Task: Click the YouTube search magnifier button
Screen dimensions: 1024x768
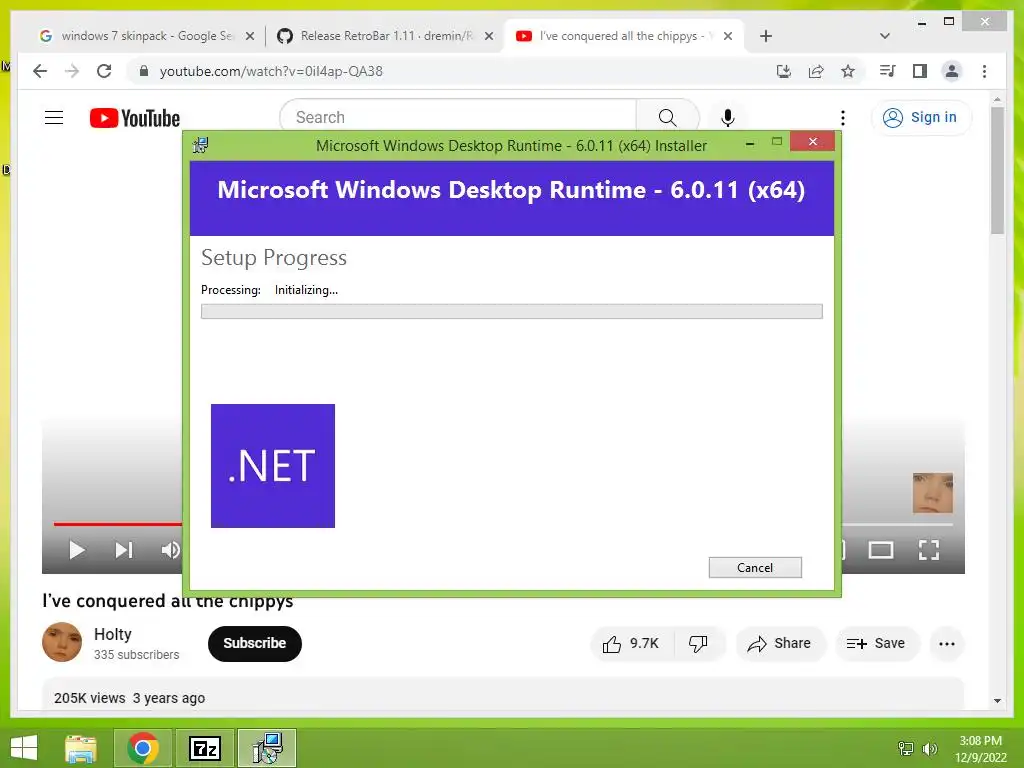Action: point(667,118)
